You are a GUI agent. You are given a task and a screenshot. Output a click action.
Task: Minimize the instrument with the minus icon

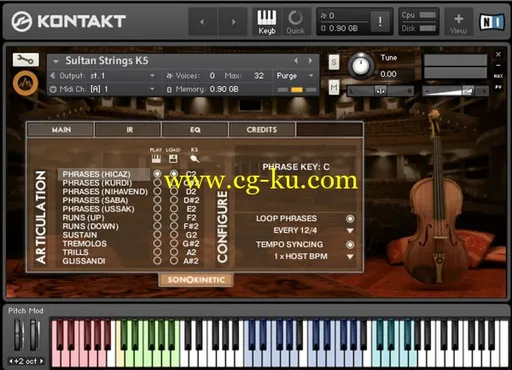[498, 65]
